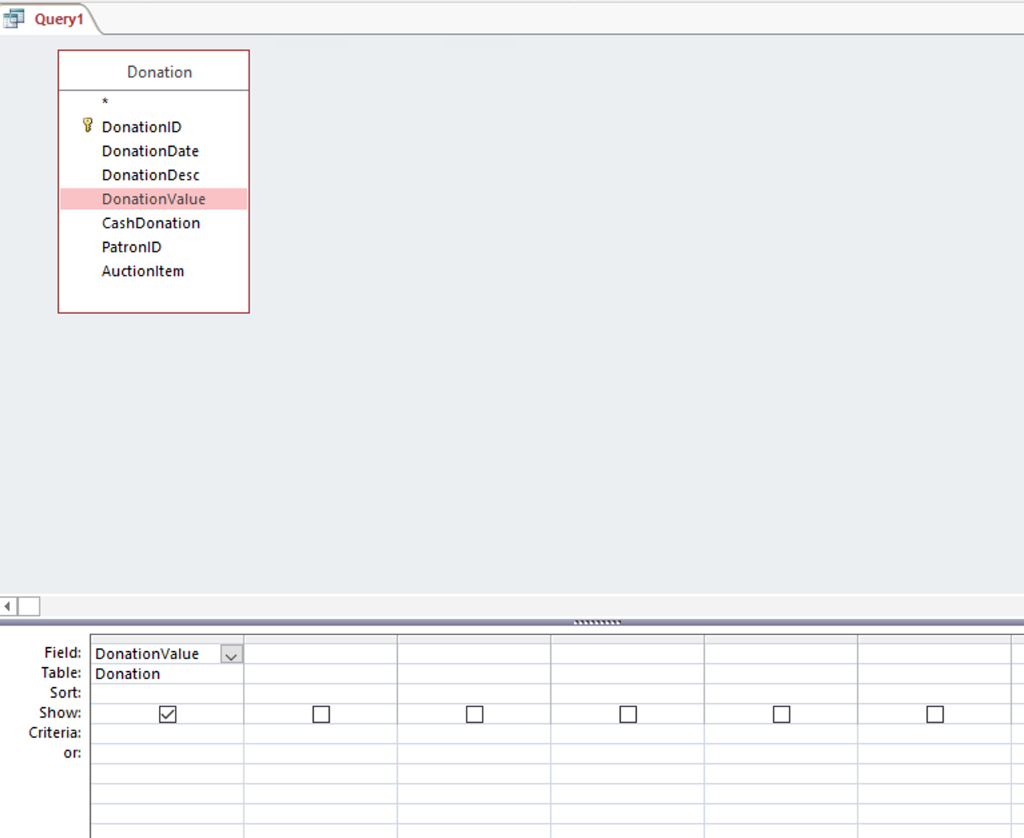Click the left scroll arrow of table pane
Viewport: 1024px width, 838px height.
8,606
